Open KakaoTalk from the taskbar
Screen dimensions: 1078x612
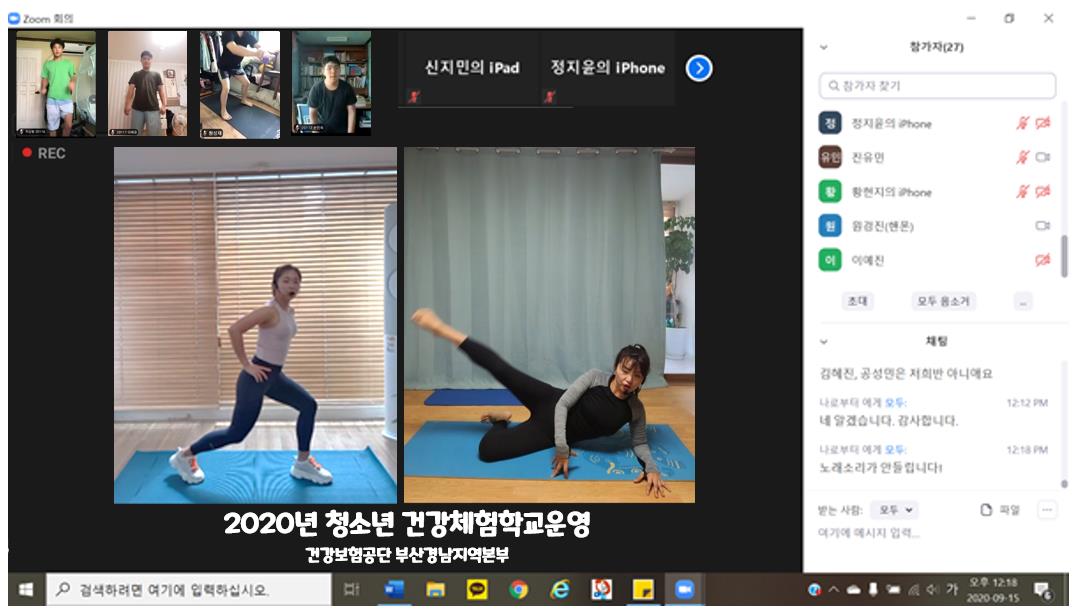(475, 590)
